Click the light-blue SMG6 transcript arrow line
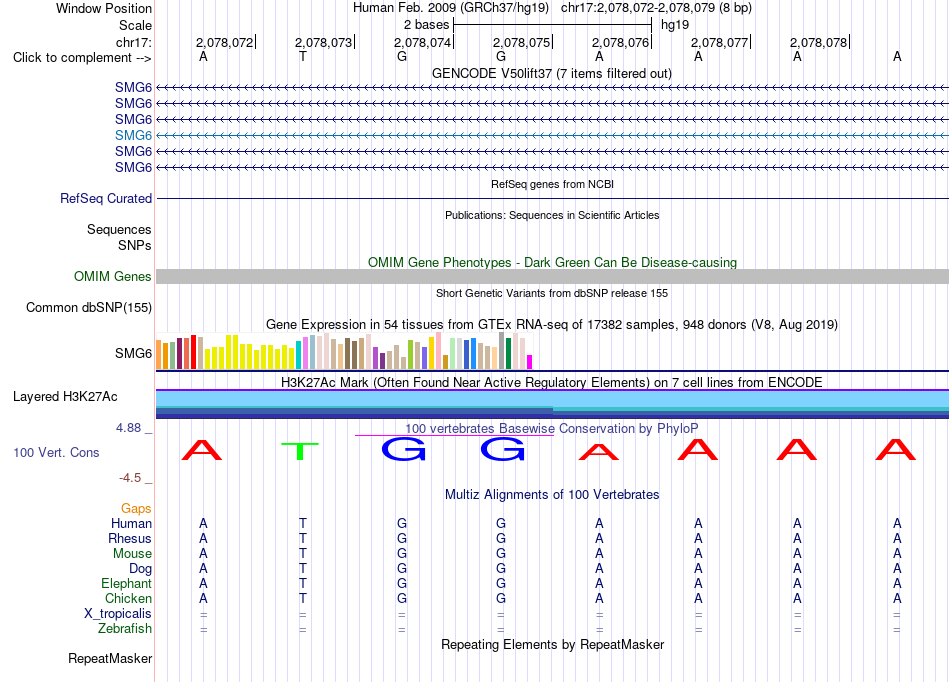Screen dimensions: 950x682 (x=552, y=135)
